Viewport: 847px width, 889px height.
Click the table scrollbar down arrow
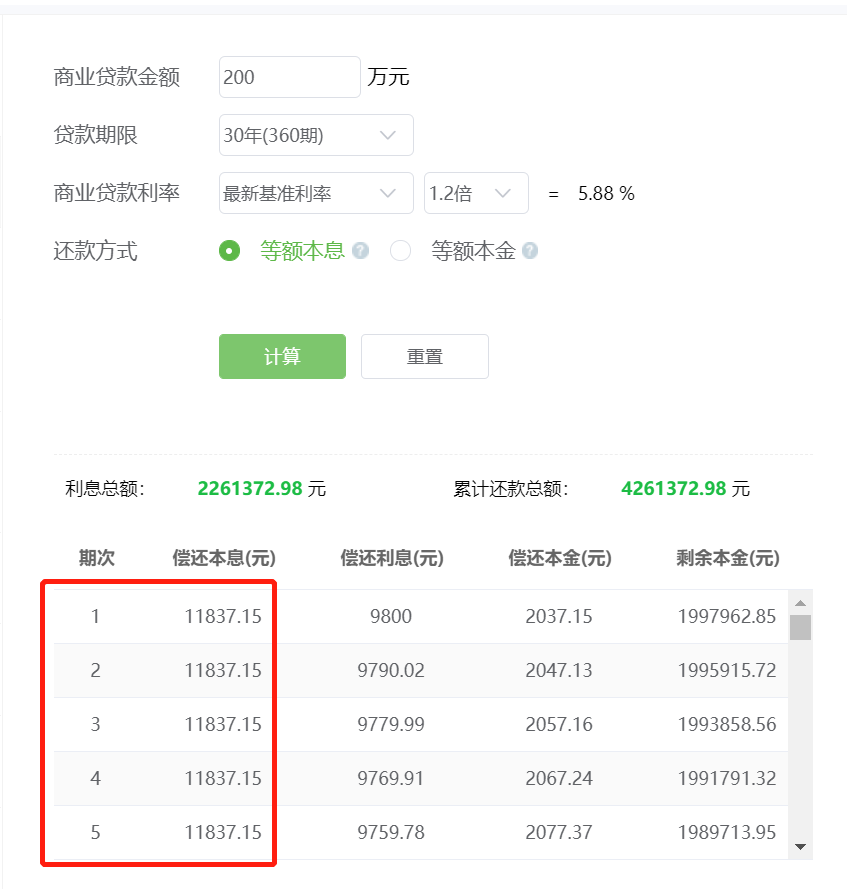click(x=801, y=847)
